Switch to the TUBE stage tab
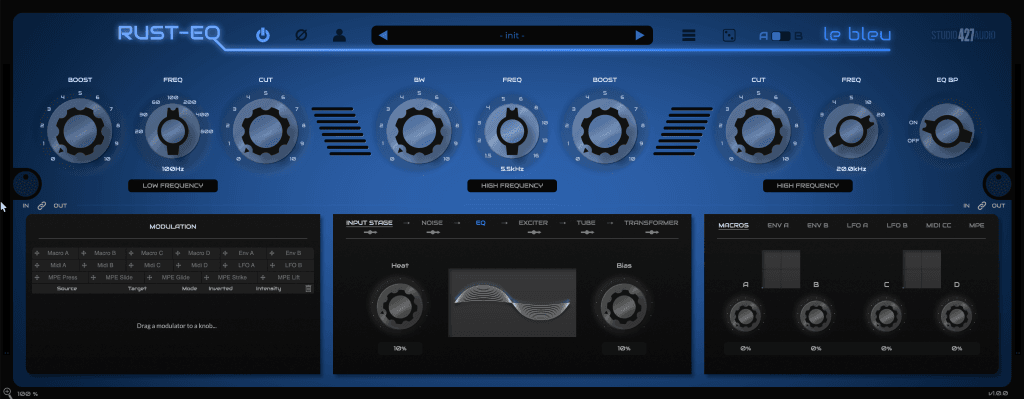The width and height of the screenshot is (1024, 399). click(586, 223)
